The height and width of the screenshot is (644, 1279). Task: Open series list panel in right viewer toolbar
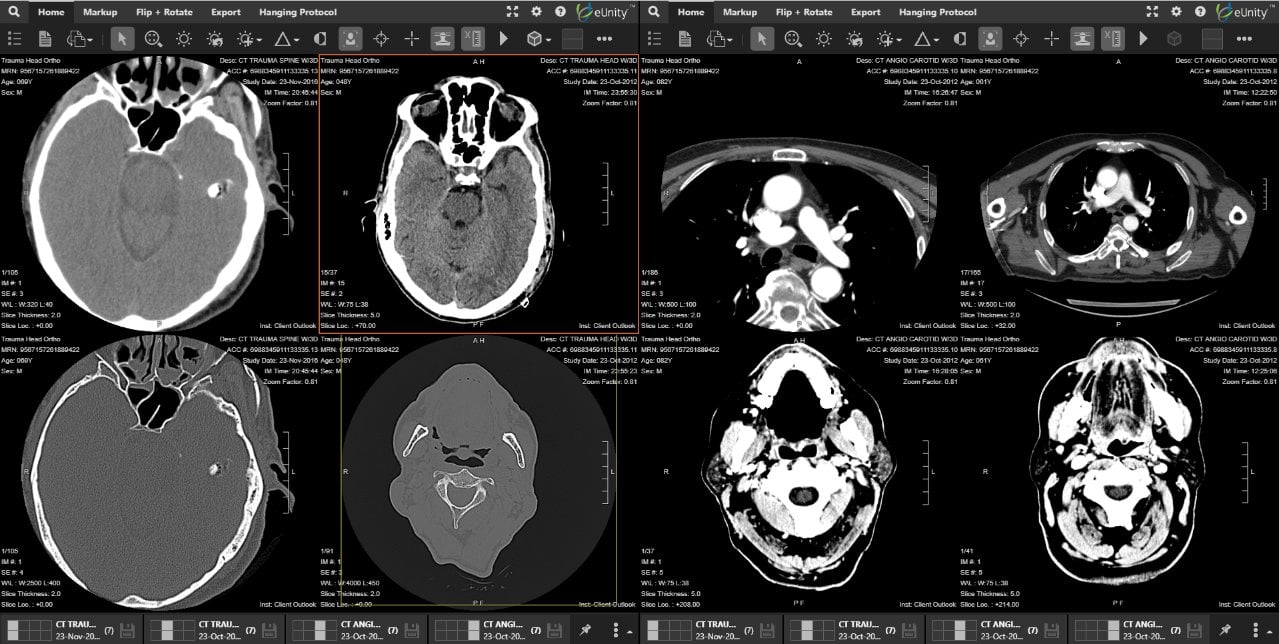655,39
